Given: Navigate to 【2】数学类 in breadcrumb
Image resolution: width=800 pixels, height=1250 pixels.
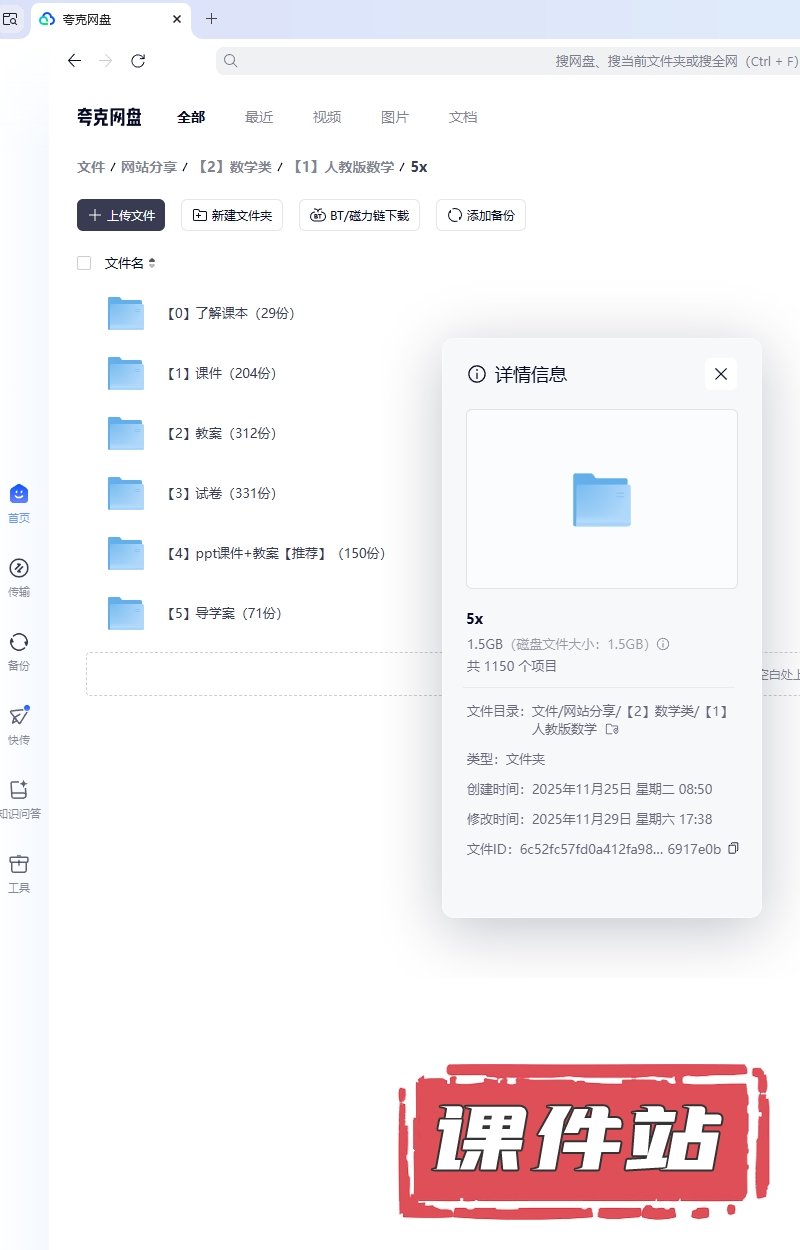Looking at the screenshot, I should pyautogui.click(x=233, y=167).
